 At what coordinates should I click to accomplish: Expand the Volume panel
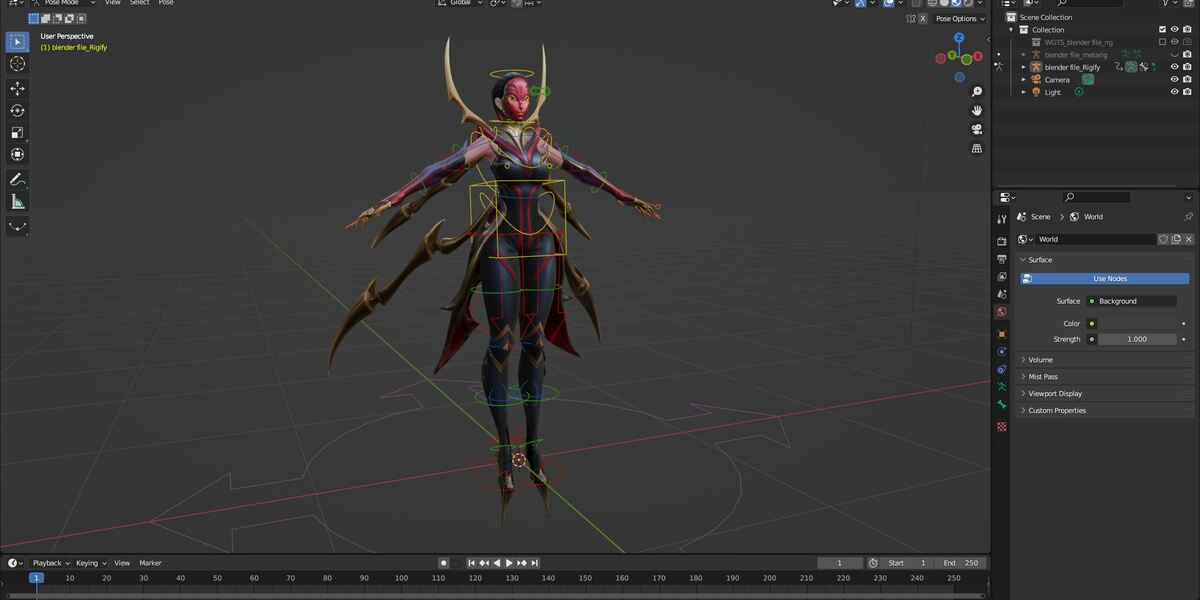tap(1105, 360)
